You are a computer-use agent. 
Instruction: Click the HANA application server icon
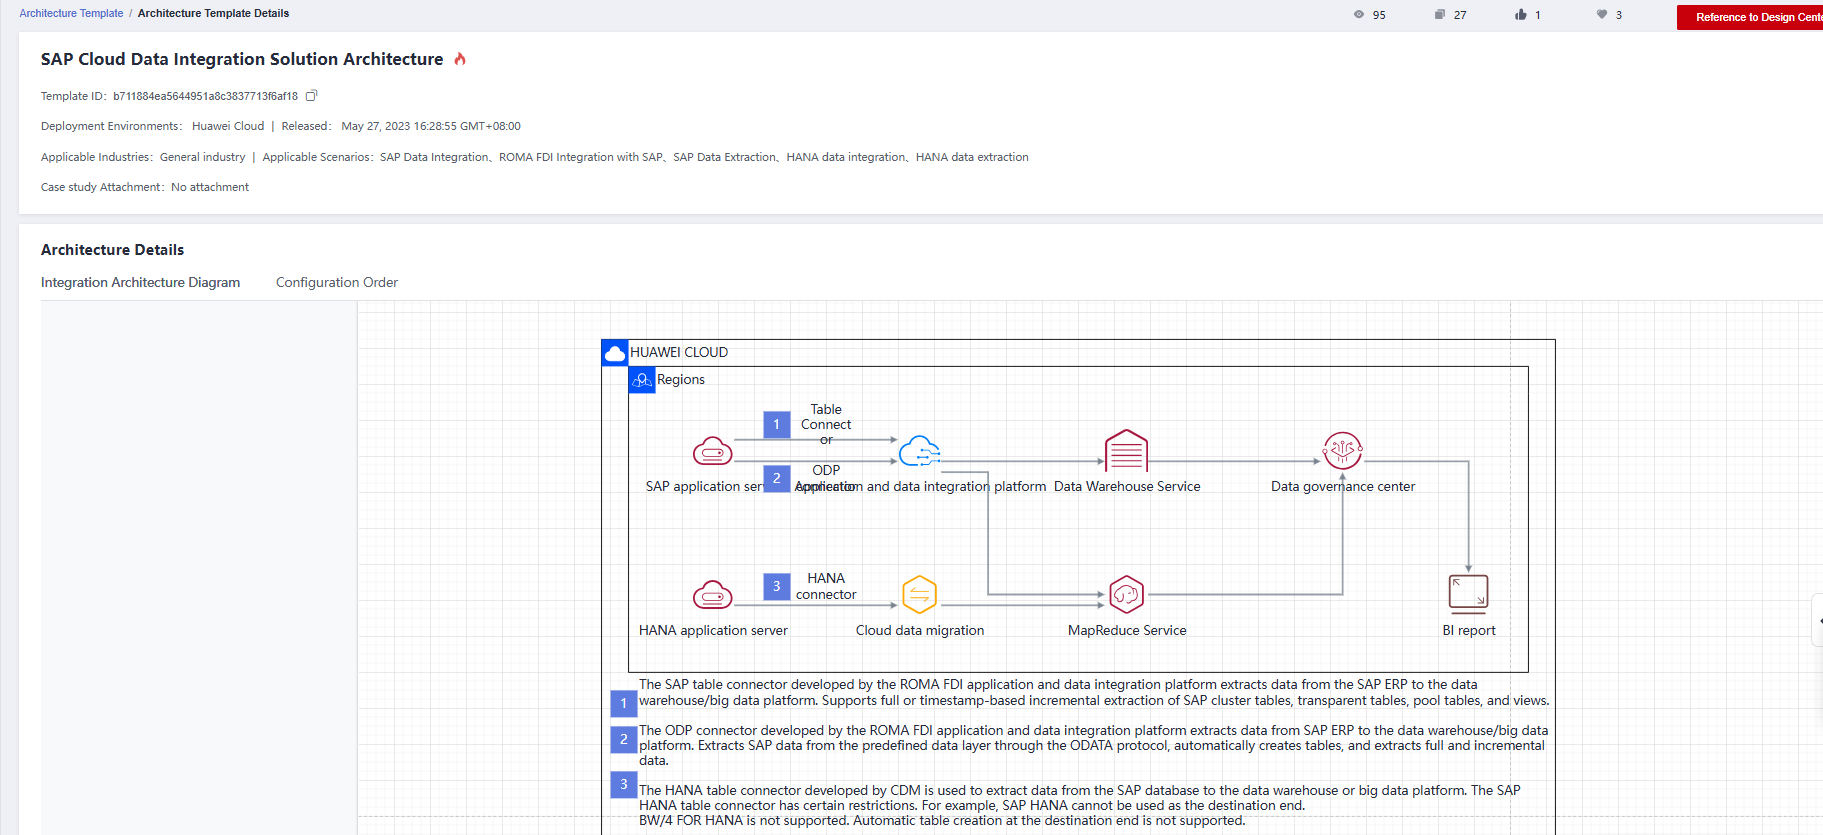tap(713, 595)
